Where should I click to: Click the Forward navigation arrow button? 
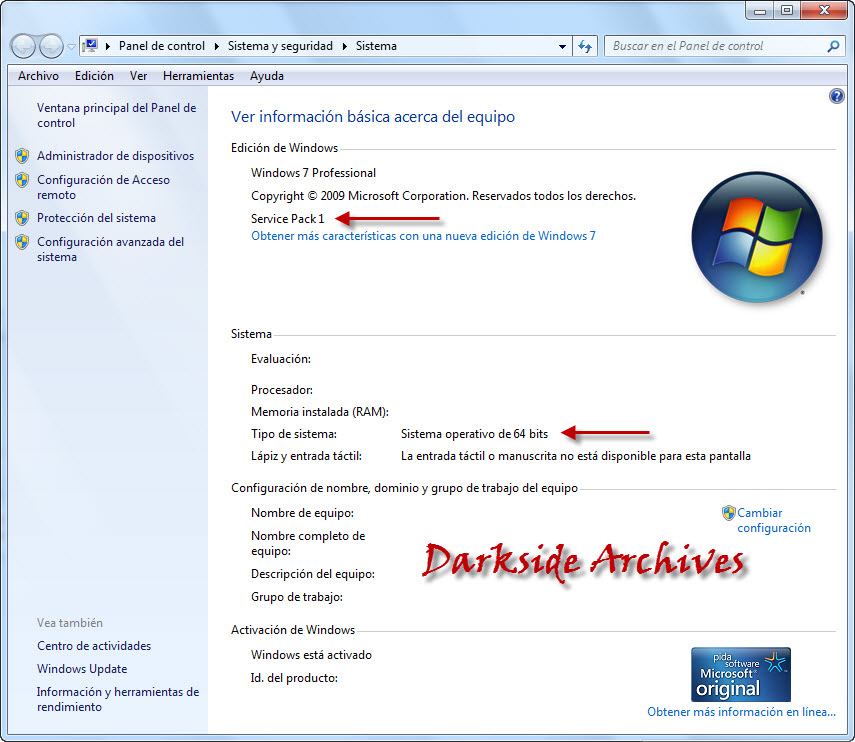point(52,46)
